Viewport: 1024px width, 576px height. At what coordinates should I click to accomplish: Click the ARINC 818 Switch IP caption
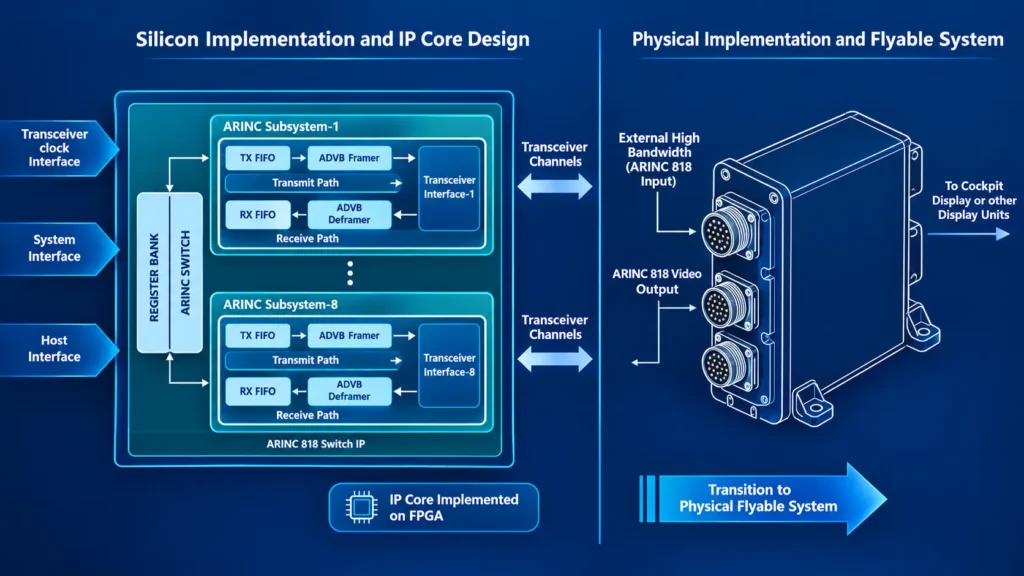[315, 444]
